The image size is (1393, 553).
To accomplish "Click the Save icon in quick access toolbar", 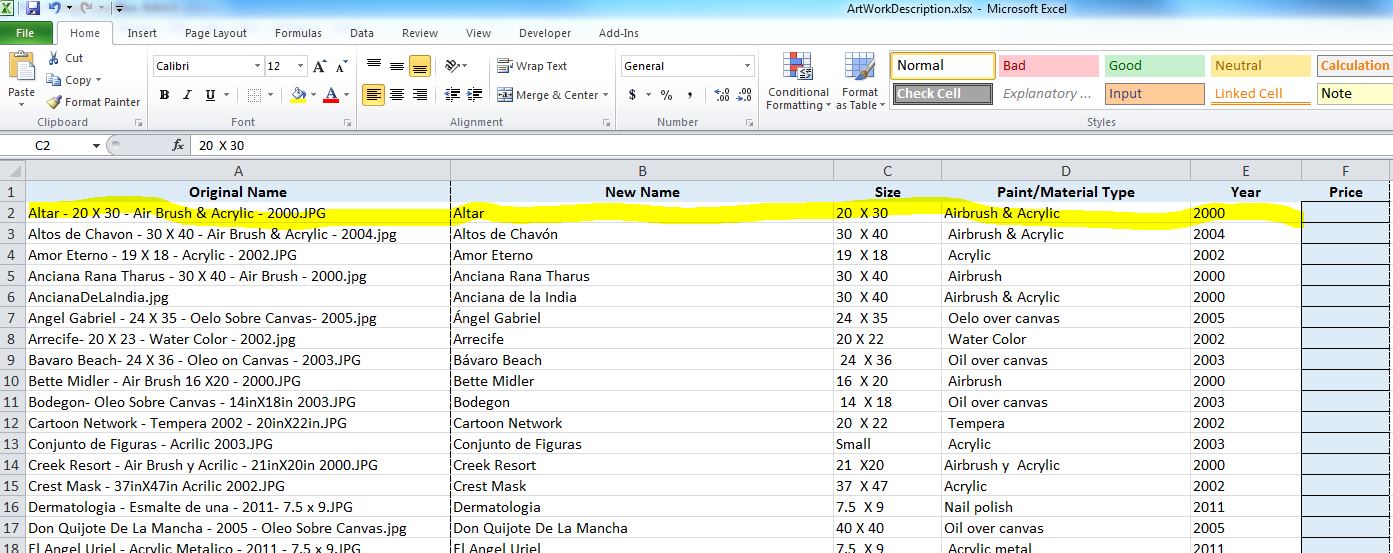I will (33, 9).
